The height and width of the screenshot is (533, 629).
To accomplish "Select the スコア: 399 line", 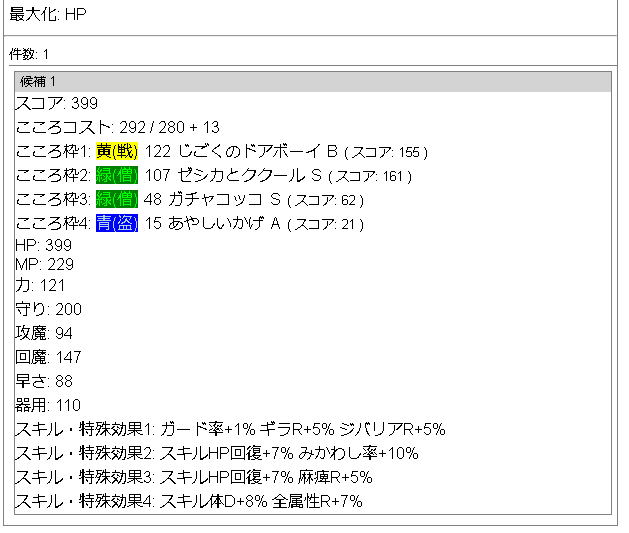I will click(57, 103).
